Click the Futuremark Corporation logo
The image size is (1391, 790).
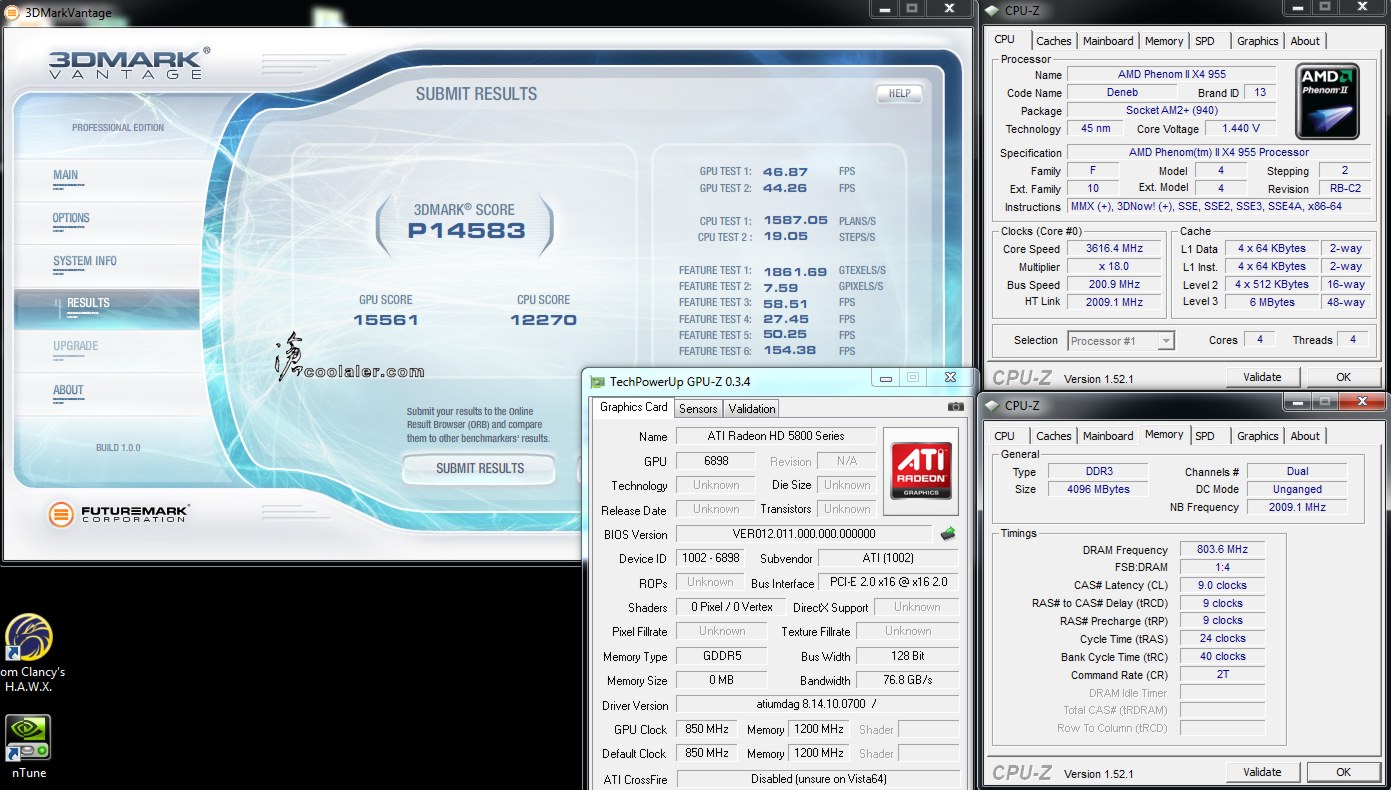click(119, 514)
